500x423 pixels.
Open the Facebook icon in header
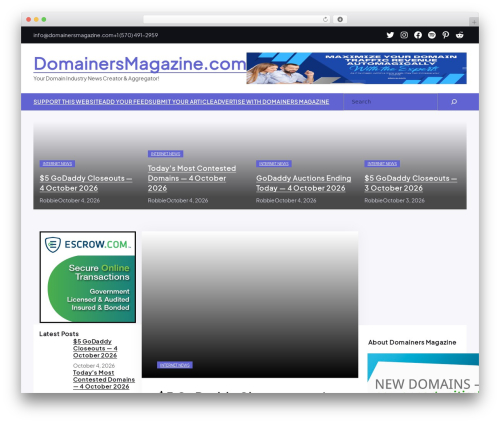418,35
